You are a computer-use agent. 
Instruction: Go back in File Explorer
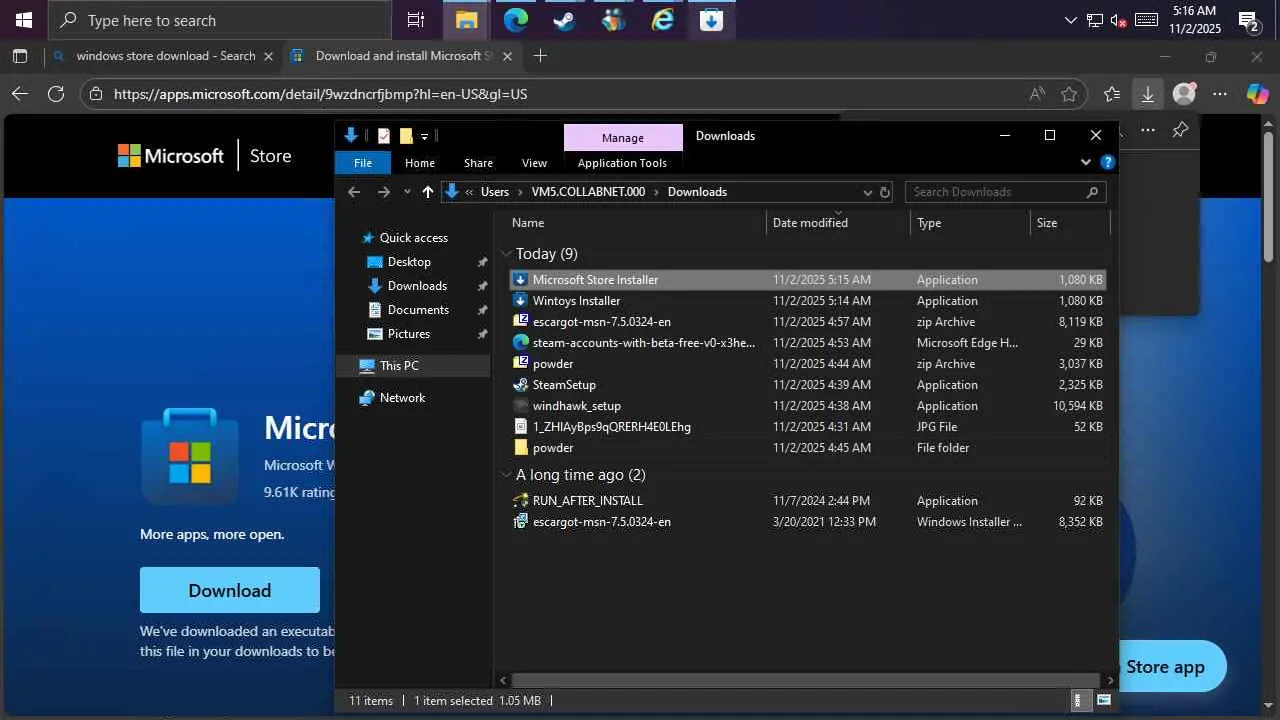tap(354, 192)
